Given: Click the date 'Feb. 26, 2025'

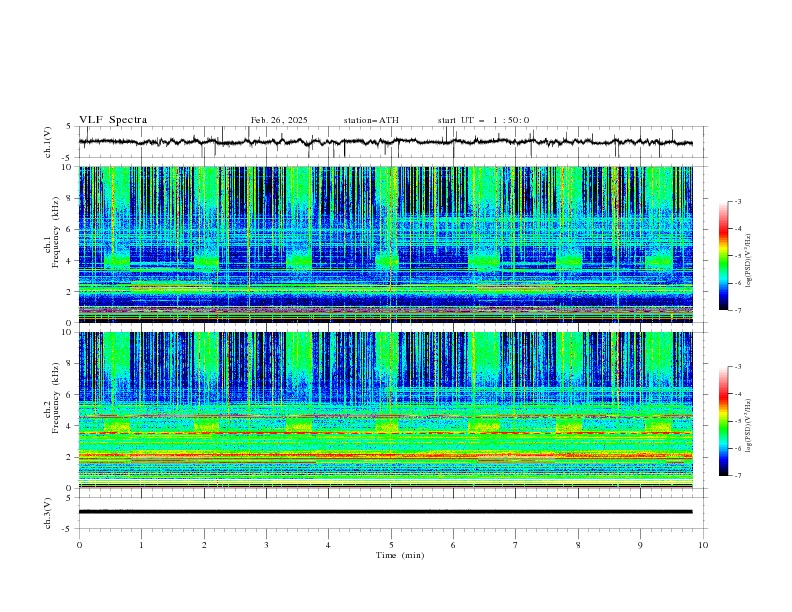Looking at the screenshot, I should pyautogui.click(x=279, y=120).
